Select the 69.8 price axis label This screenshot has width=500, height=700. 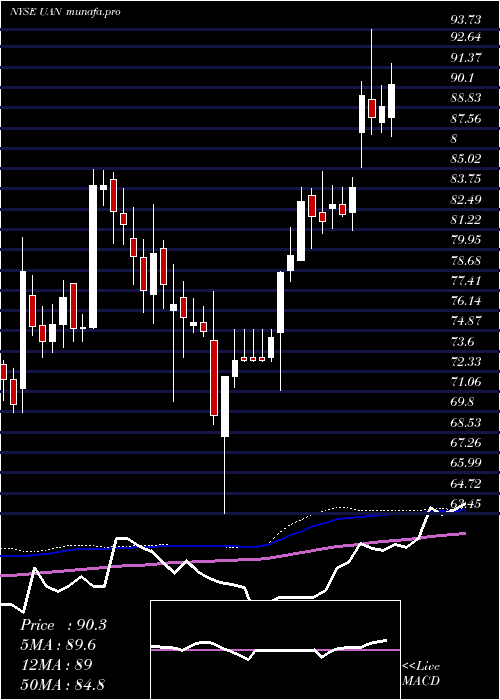[x=462, y=402]
